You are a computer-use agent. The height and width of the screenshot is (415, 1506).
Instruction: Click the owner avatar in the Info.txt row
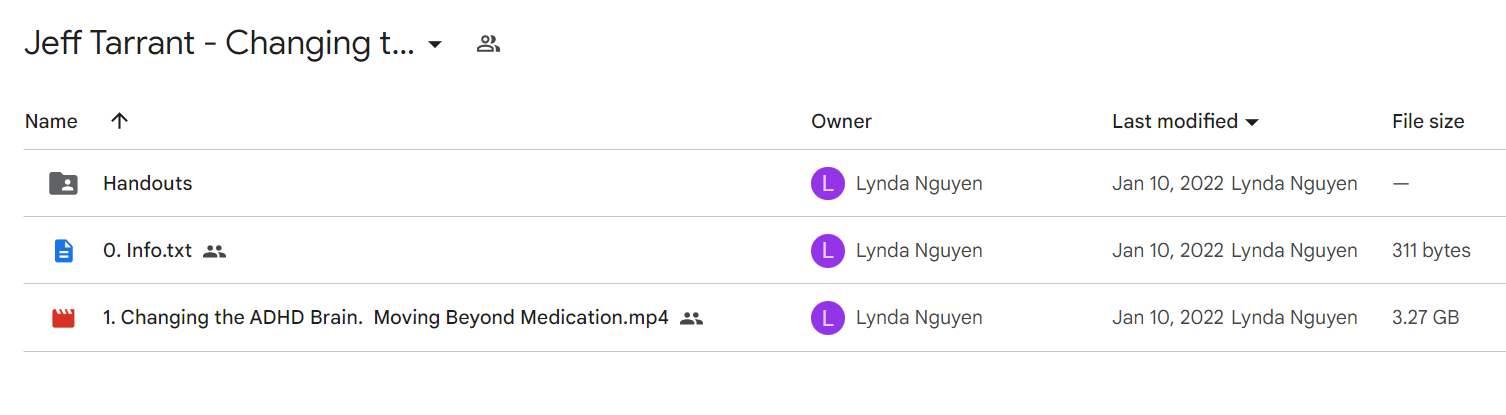pyautogui.click(x=827, y=251)
